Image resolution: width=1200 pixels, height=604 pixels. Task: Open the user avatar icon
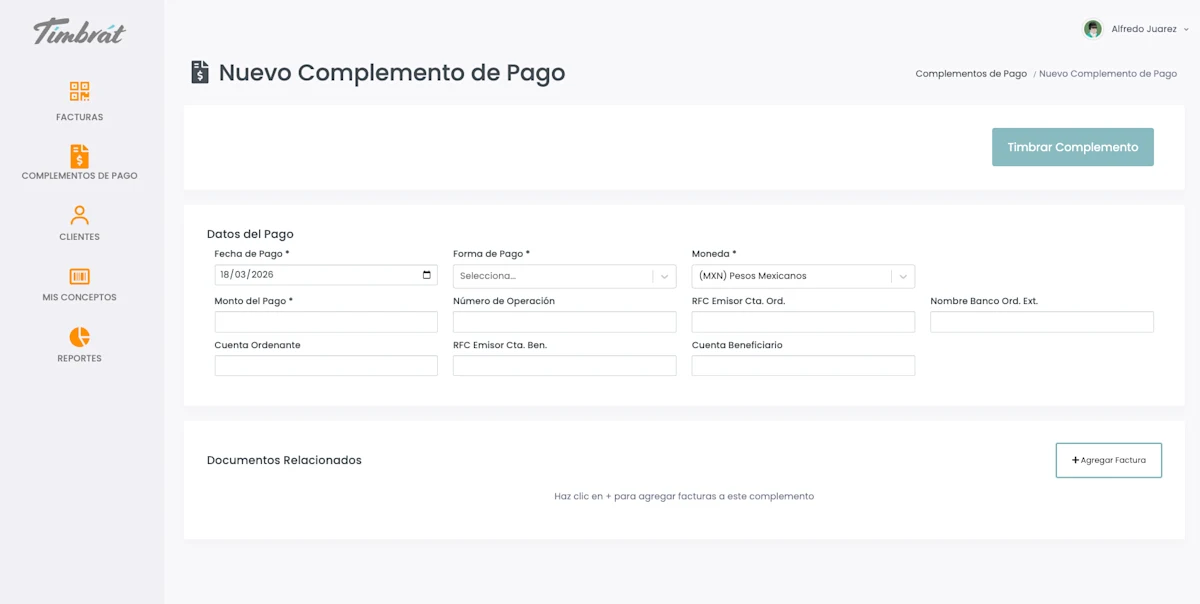pyautogui.click(x=1093, y=28)
